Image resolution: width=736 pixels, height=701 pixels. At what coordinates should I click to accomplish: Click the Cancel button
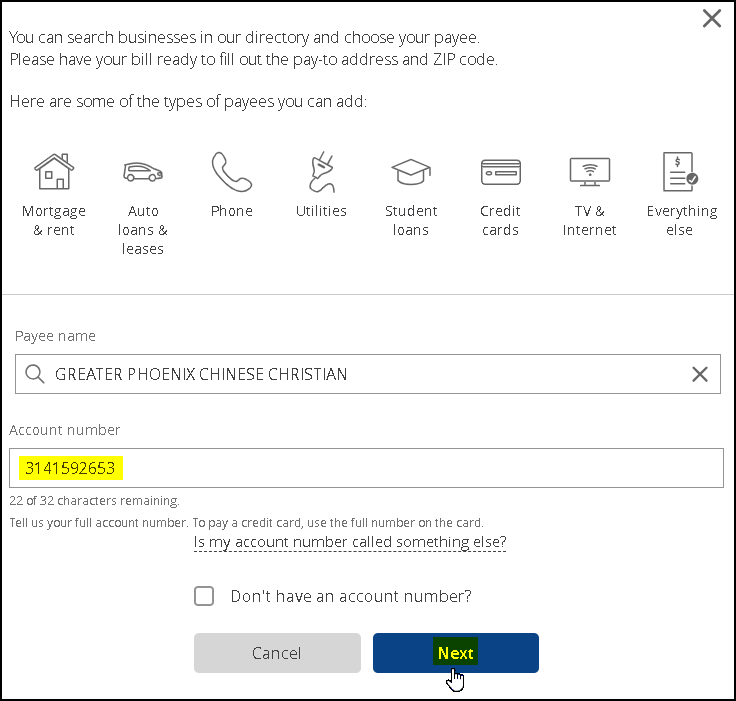tap(277, 653)
